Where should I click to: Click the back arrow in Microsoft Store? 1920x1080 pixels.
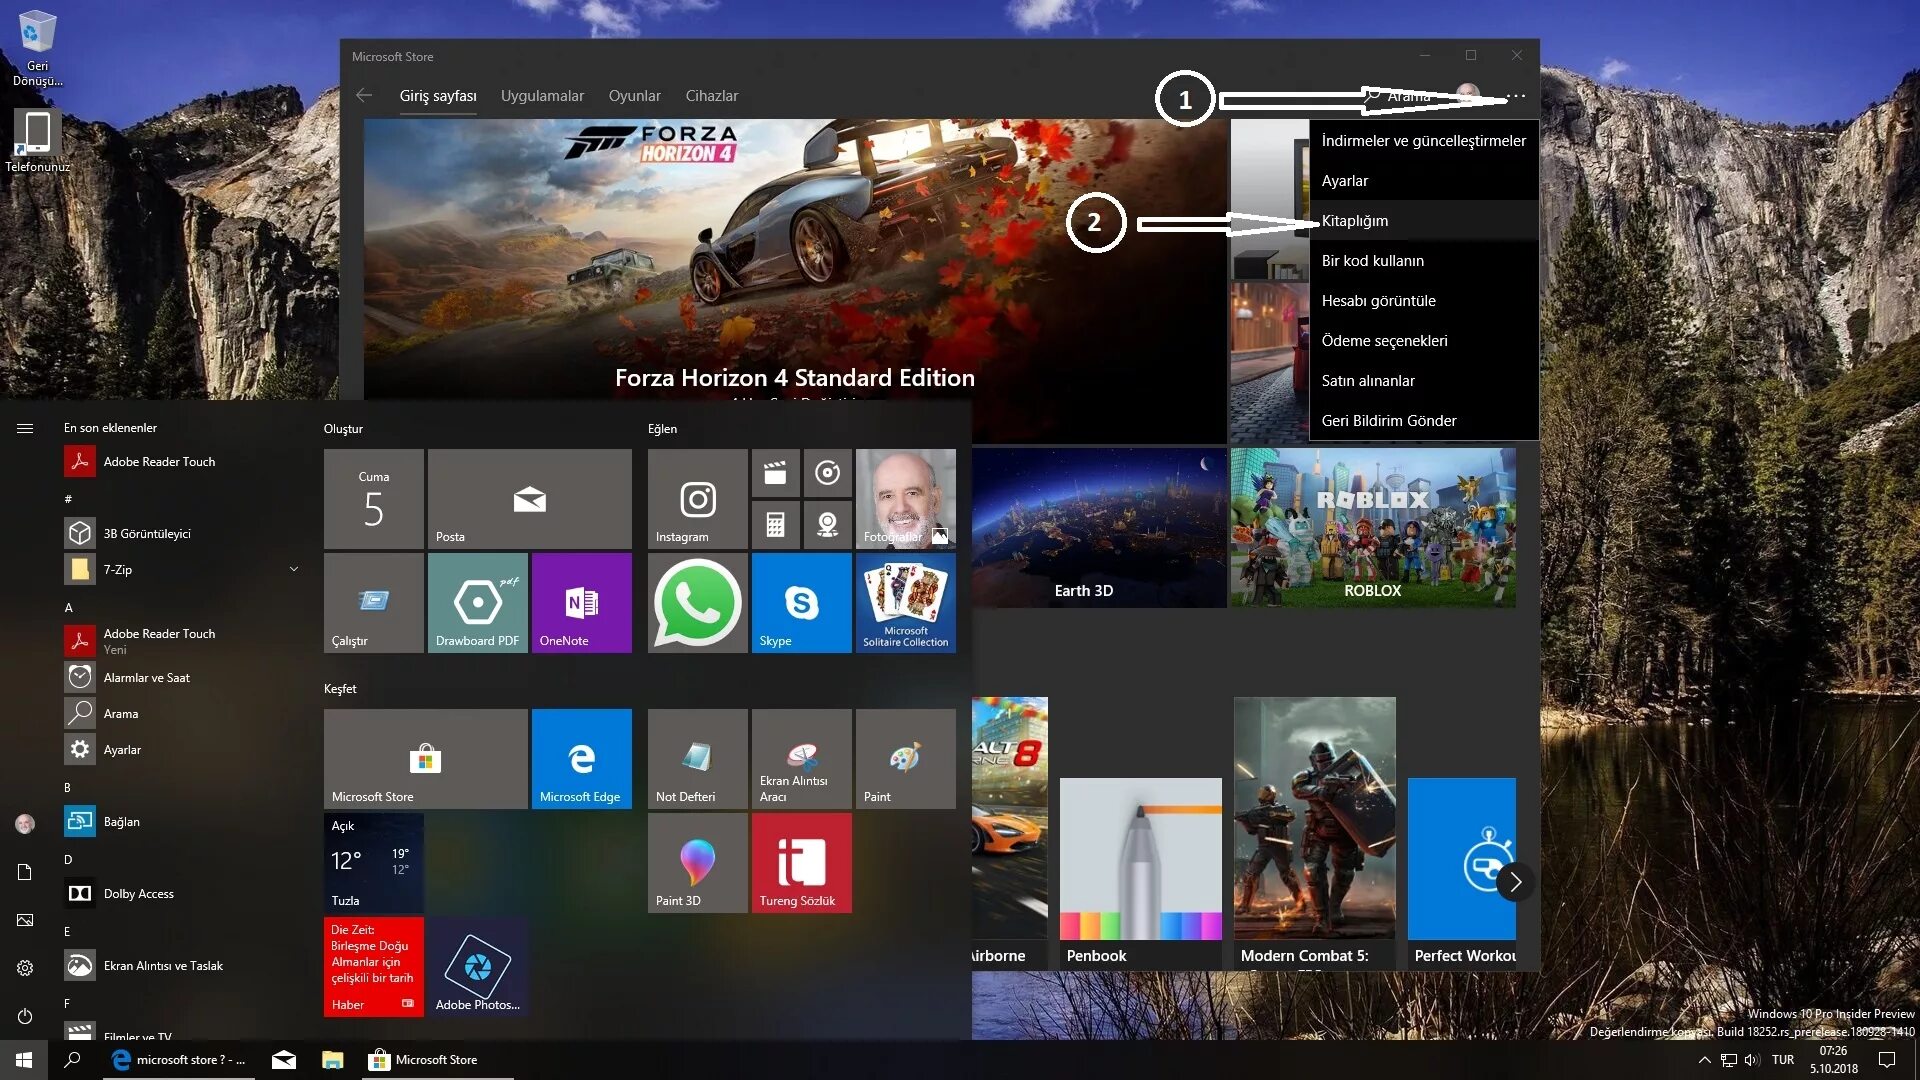364,95
